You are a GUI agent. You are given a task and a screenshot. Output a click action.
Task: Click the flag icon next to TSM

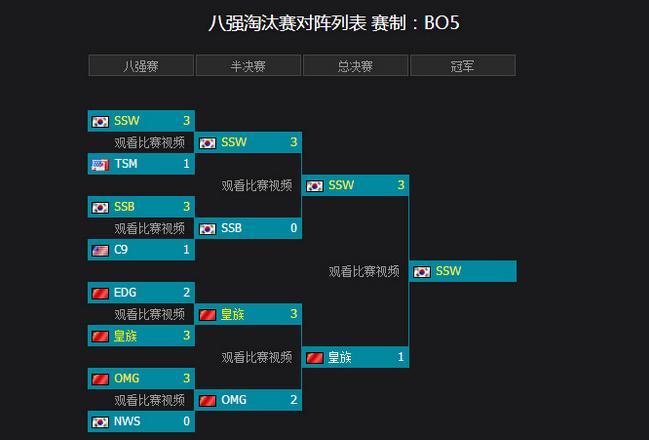coord(100,164)
